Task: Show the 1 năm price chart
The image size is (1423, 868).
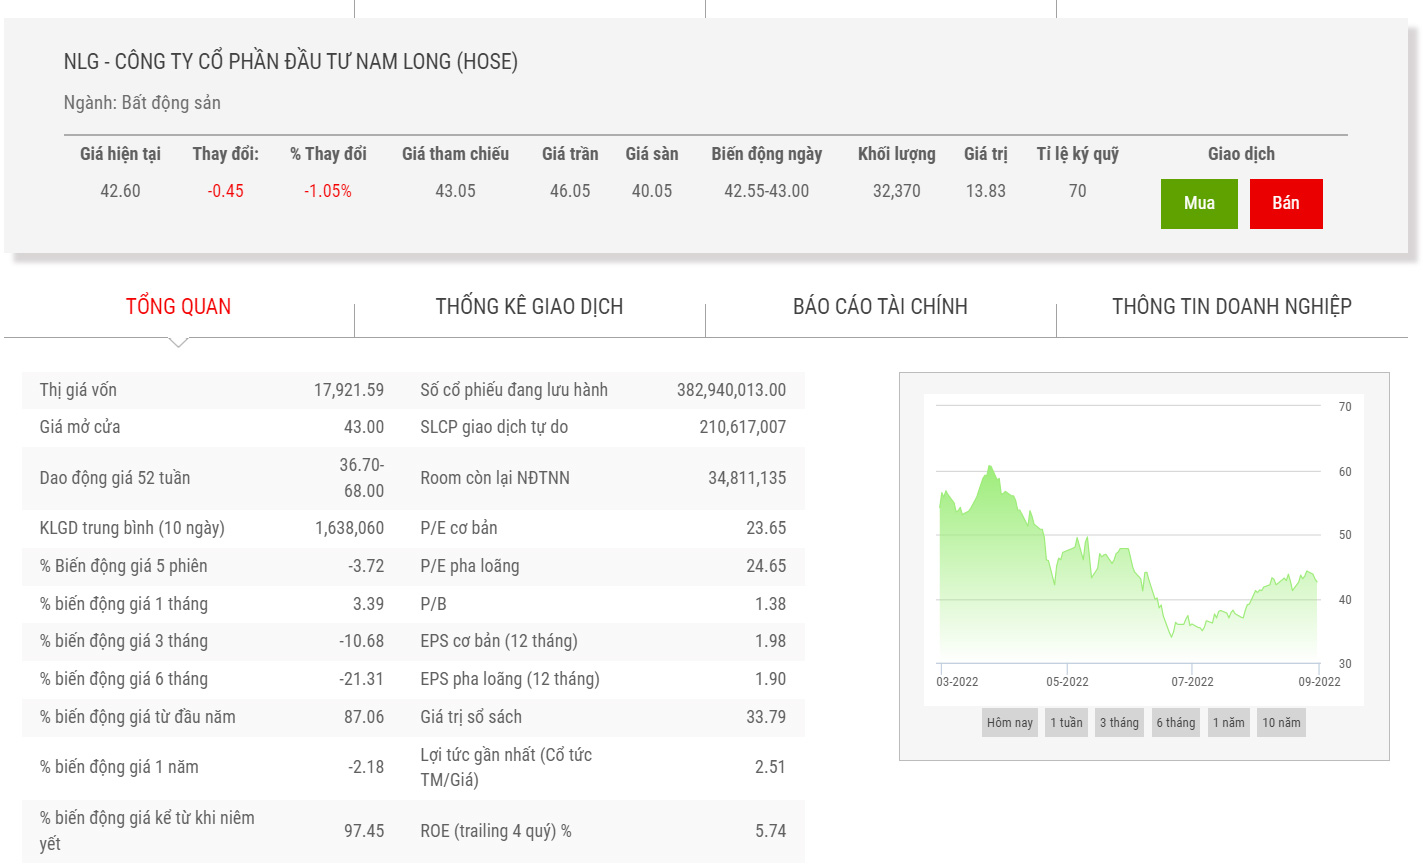Action: 1228,723
